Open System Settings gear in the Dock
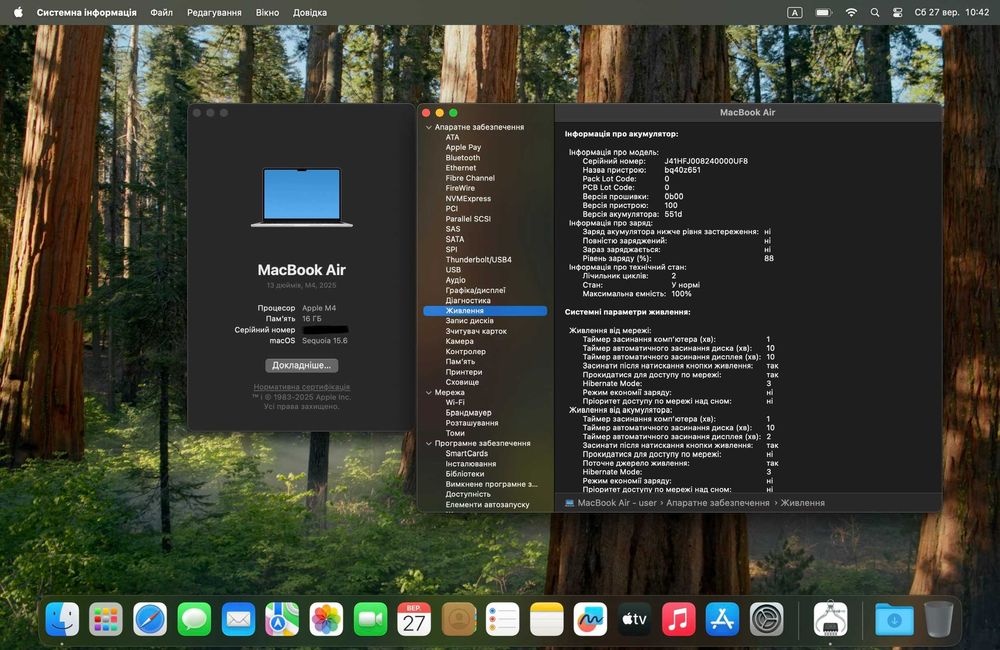Viewport: 1000px width, 650px height. pos(766,619)
